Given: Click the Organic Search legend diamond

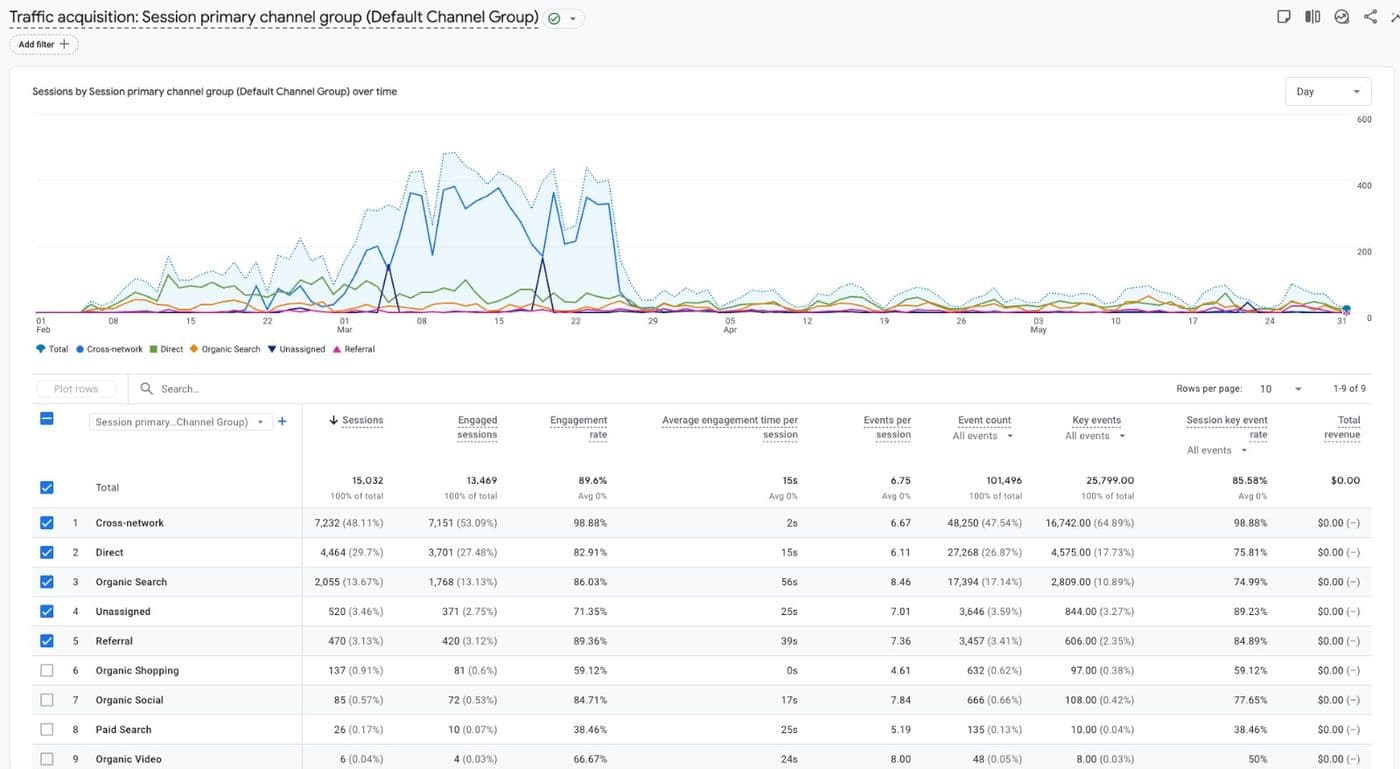Looking at the screenshot, I should pos(194,349).
